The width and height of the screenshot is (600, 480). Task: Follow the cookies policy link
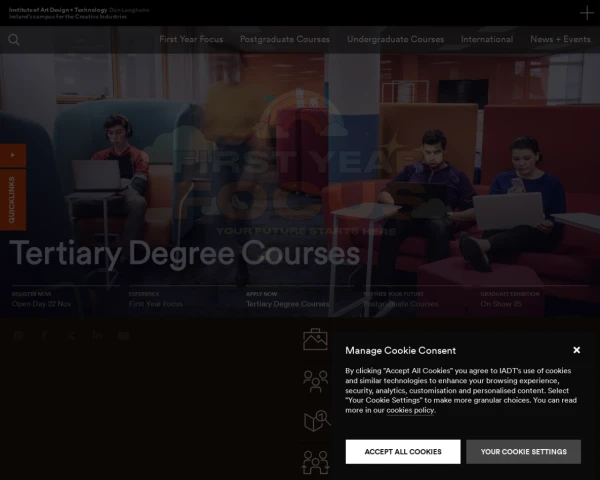[x=410, y=410]
